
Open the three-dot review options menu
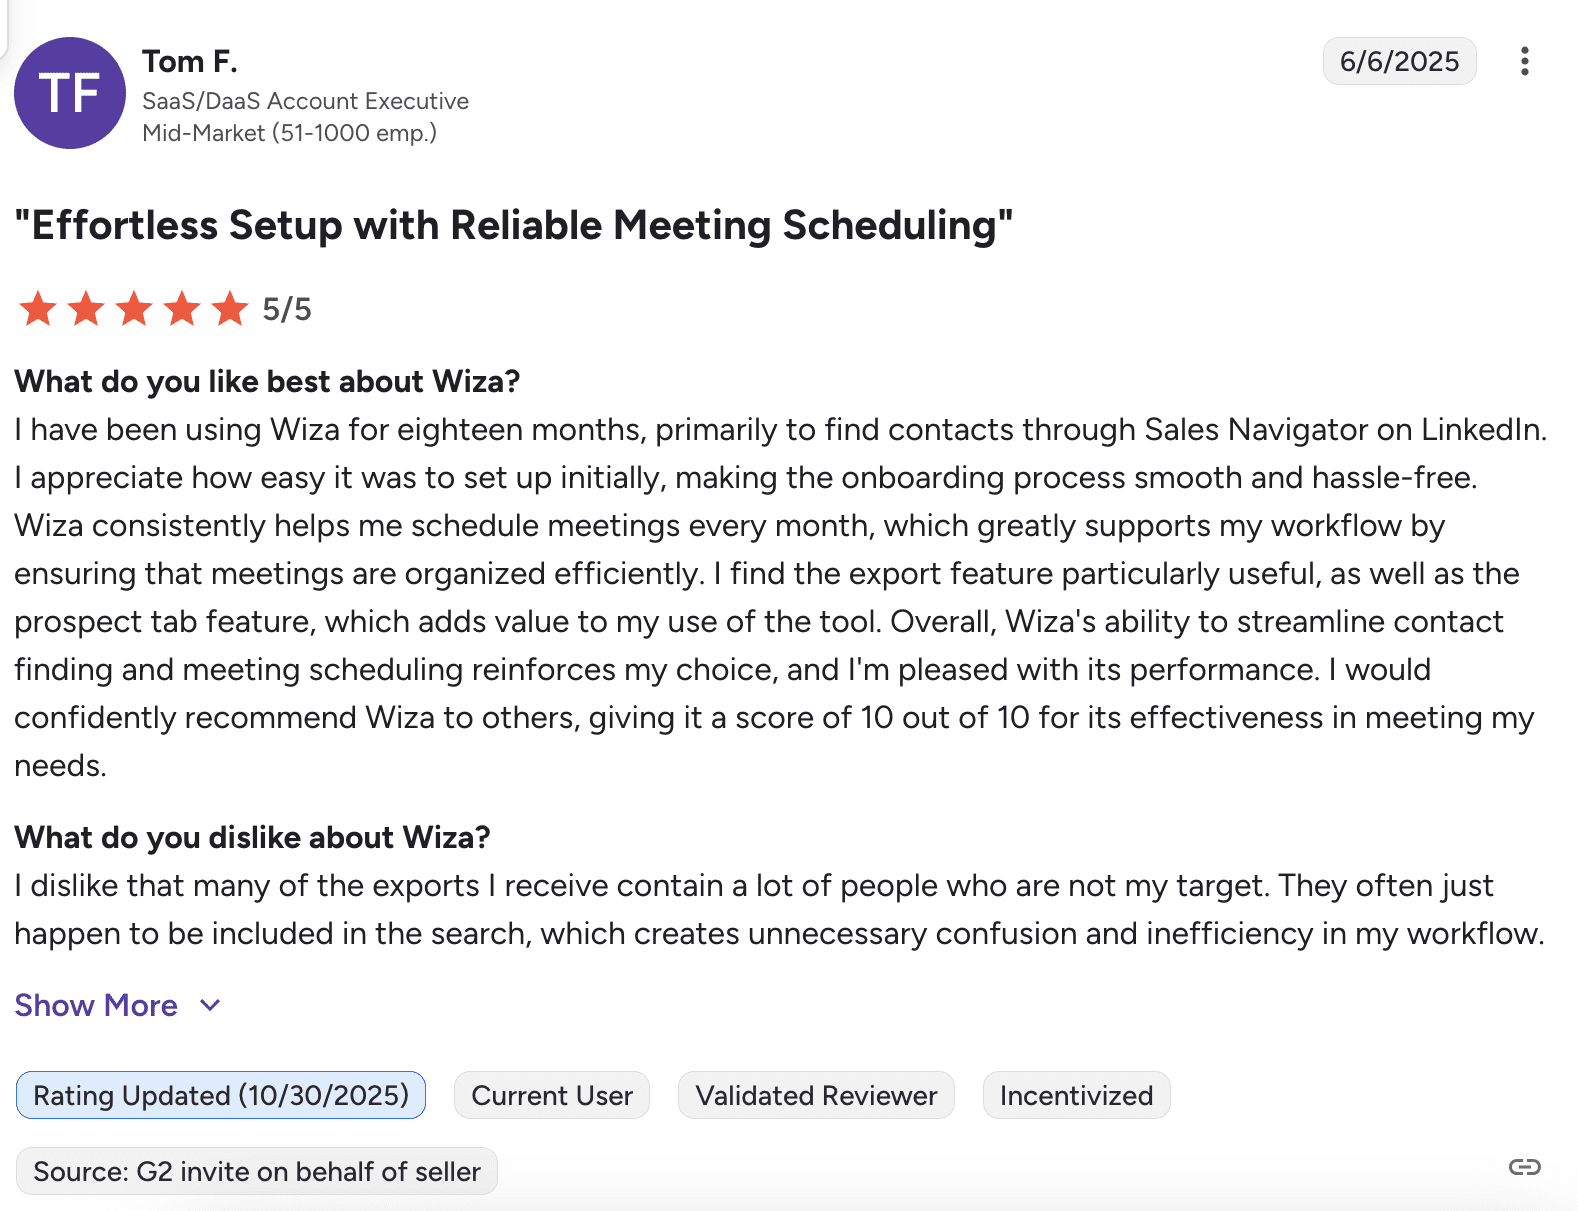[x=1524, y=61]
